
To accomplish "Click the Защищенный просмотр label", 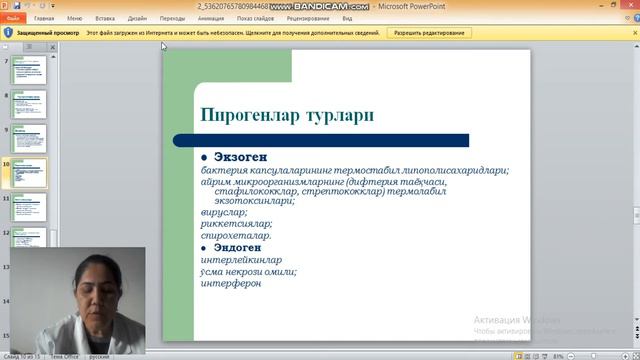I will pyautogui.click(x=48, y=33).
